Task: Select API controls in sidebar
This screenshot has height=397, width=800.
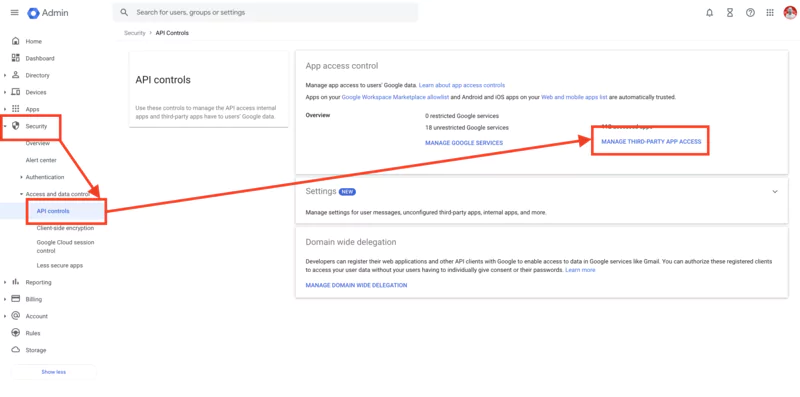Action: 53,211
